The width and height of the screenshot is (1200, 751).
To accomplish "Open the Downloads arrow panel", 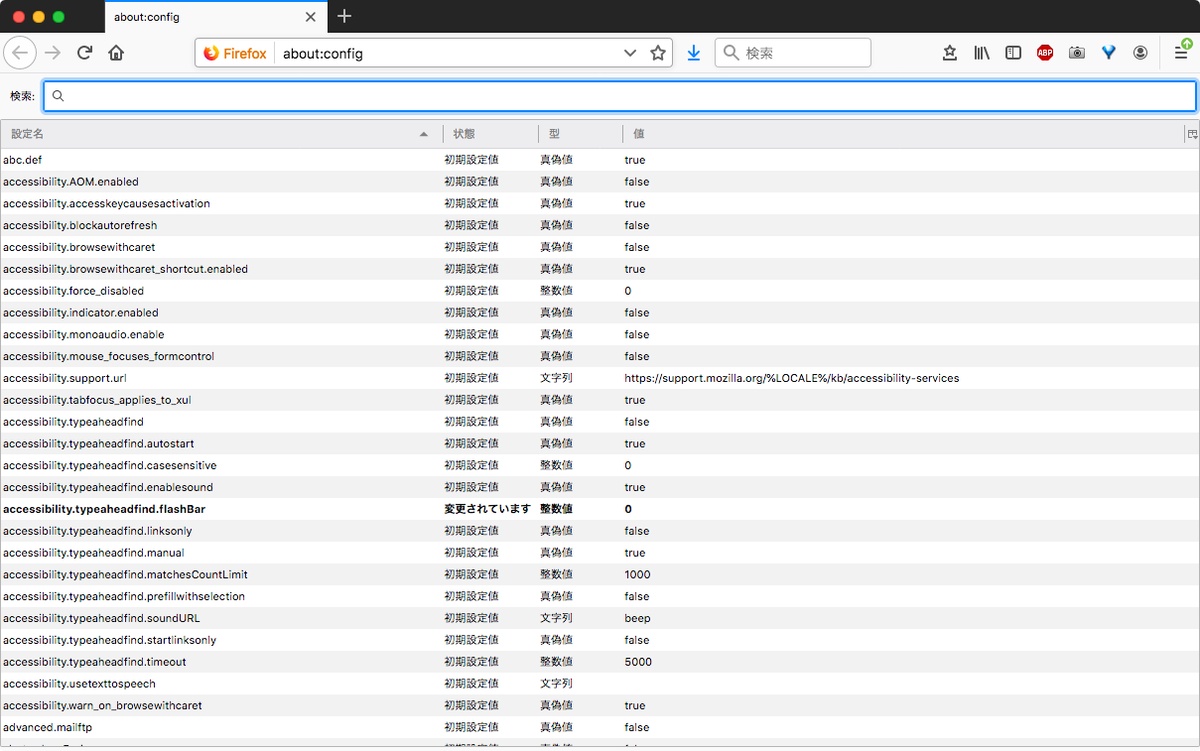I will (x=693, y=53).
